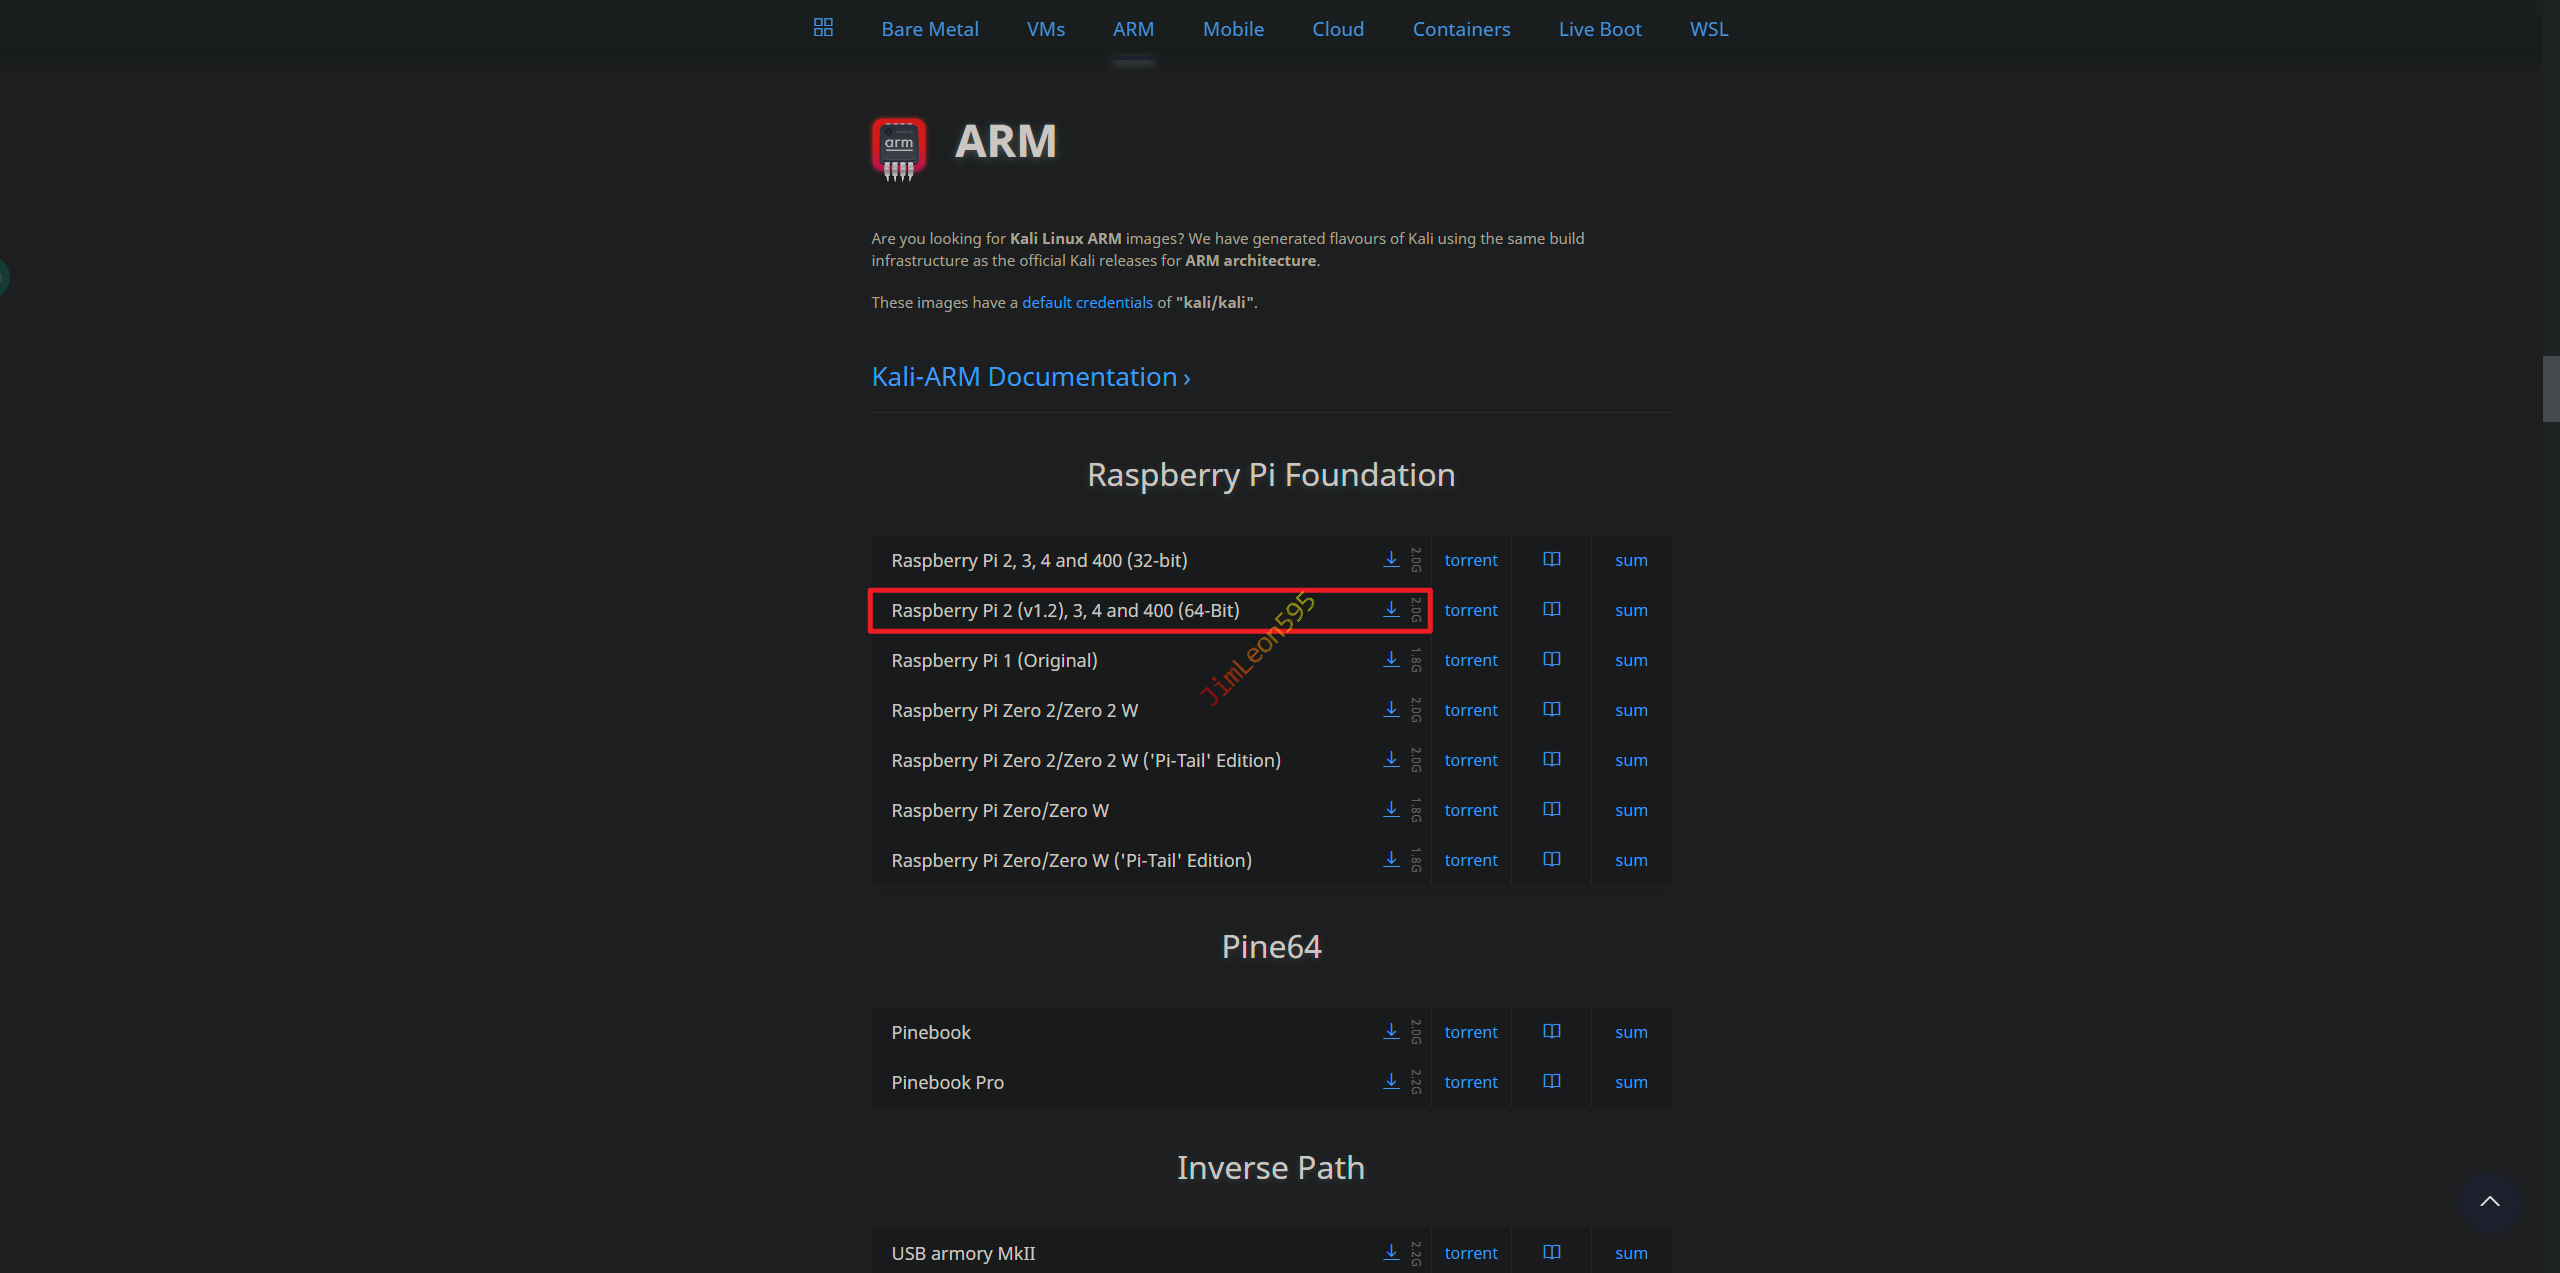Select the Raspberry Pi 2 (v1.2) 64-Bit row
This screenshot has height=1273, width=2560.
click(1065, 610)
